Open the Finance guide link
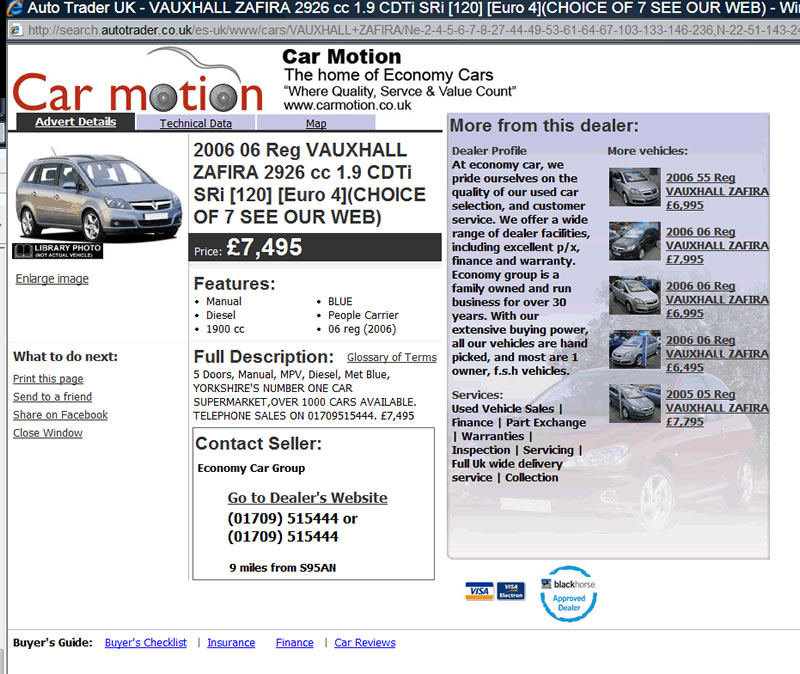Viewport: 800px width, 674px height. pyautogui.click(x=294, y=642)
